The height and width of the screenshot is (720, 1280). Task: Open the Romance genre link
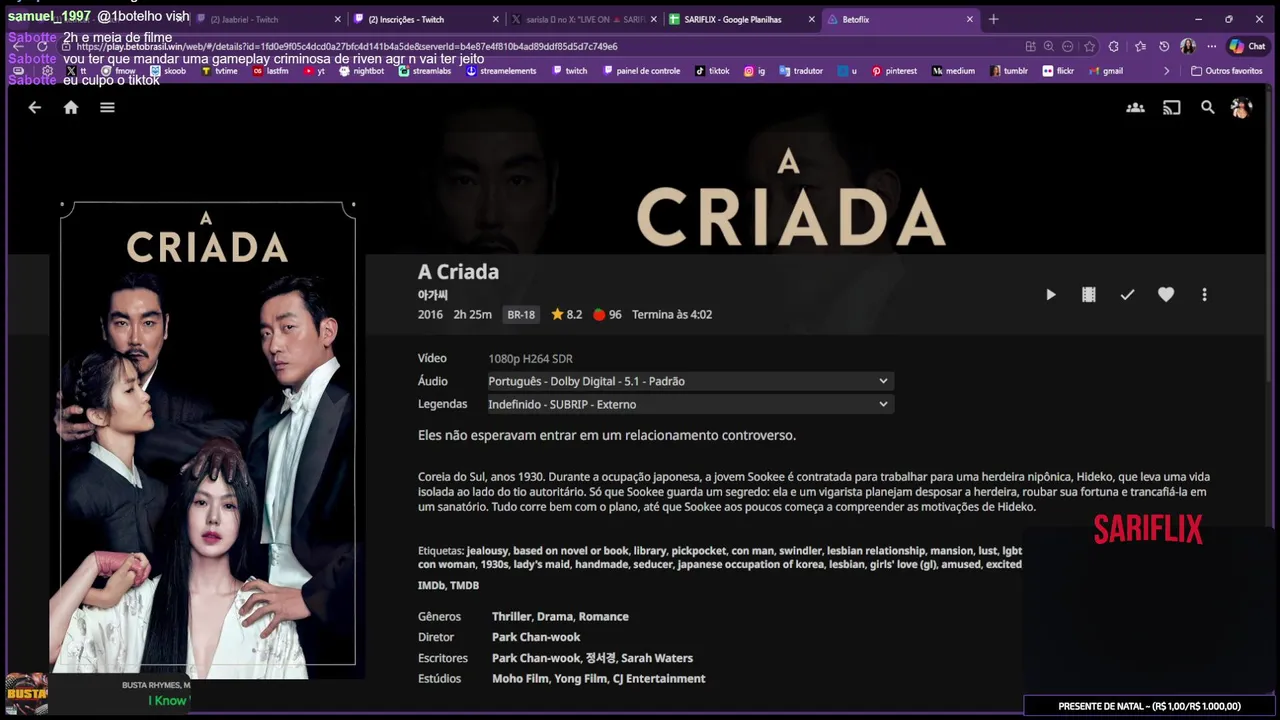point(604,617)
